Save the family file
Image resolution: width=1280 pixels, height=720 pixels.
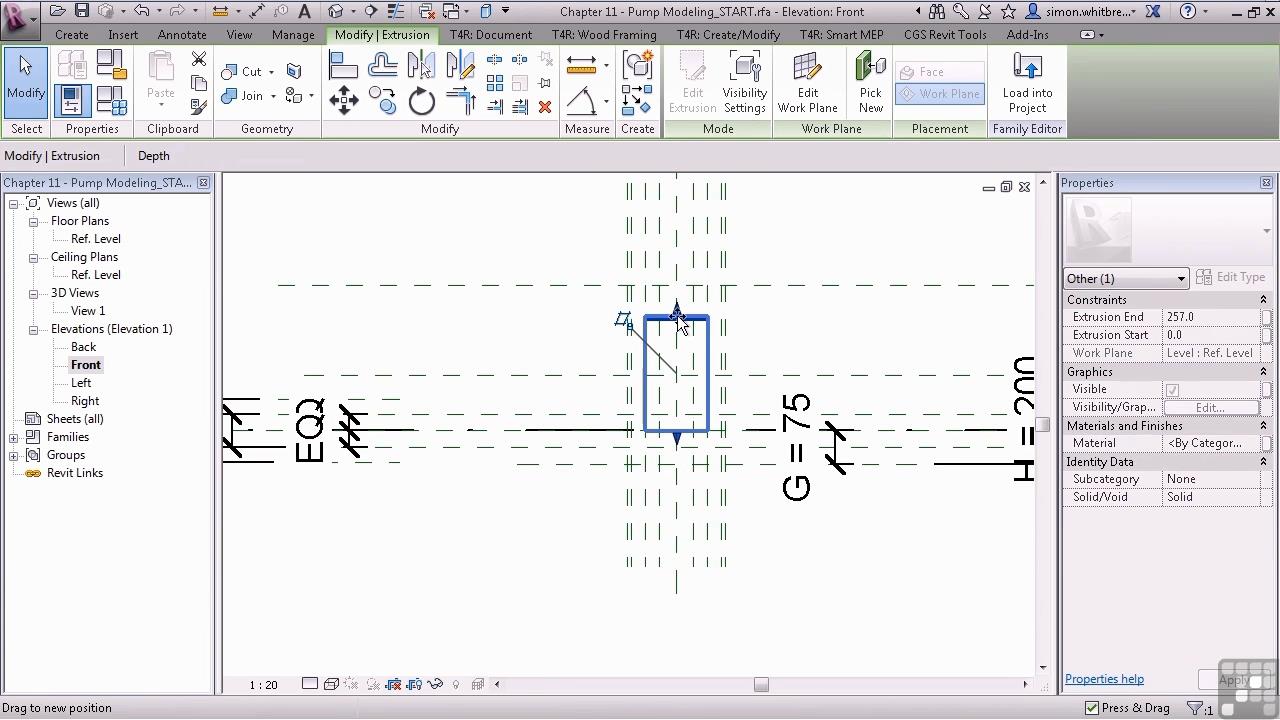(x=82, y=11)
